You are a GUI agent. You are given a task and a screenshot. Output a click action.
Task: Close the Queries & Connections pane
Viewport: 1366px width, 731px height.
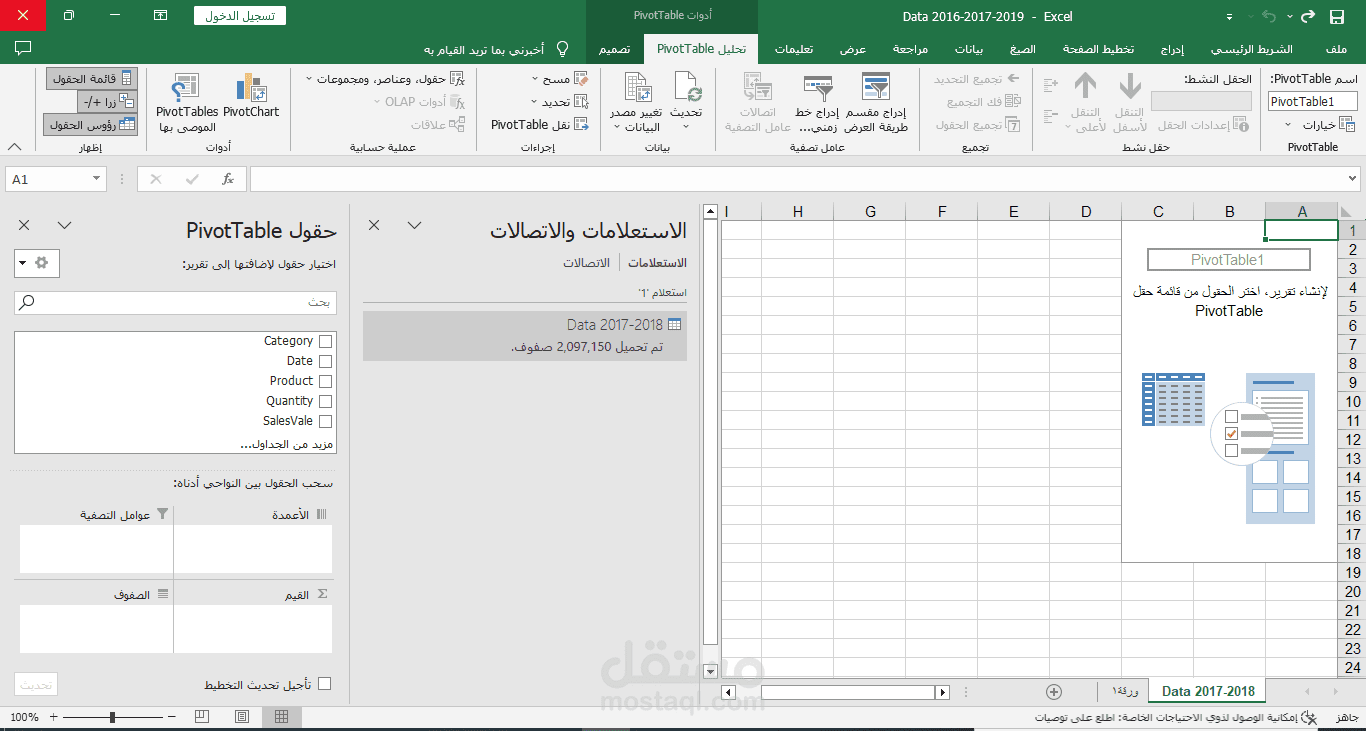click(374, 226)
